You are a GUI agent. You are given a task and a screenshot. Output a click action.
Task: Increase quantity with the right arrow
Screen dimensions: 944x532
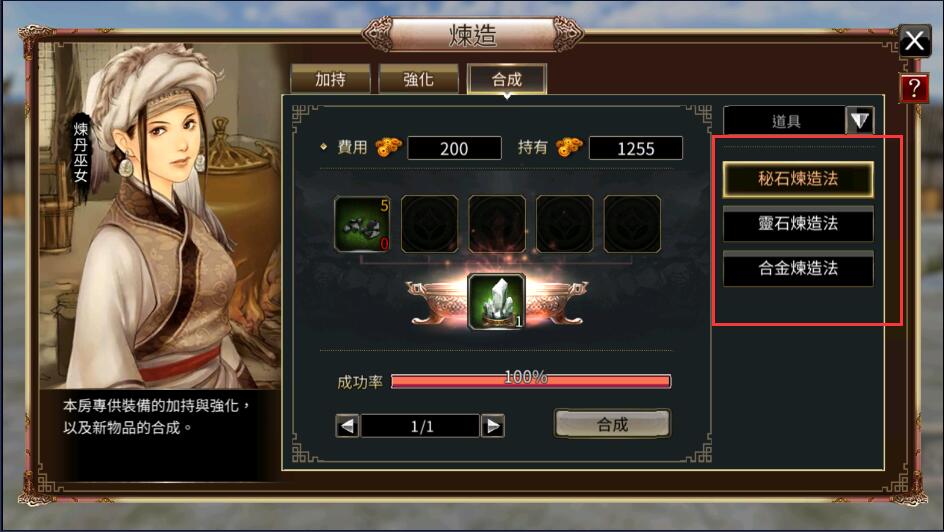coord(492,426)
